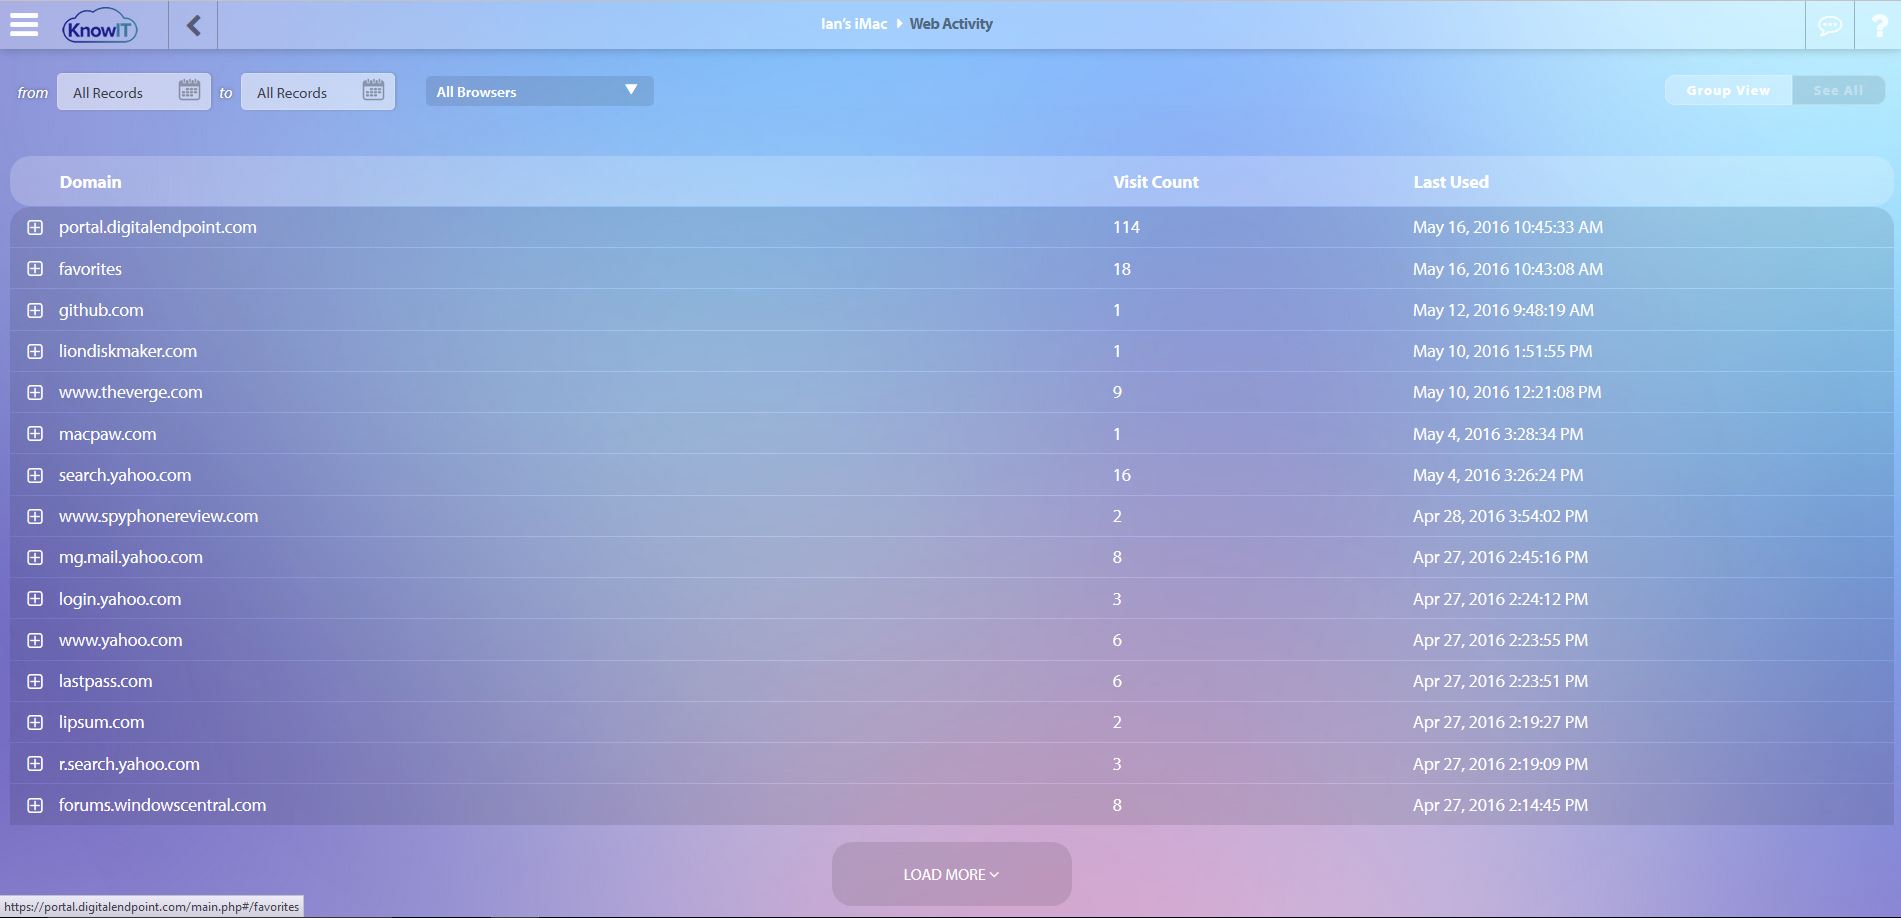The height and width of the screenshot is (918, 1901).
Task: Expand the lipsum.com row
Action: coord(35,722)
